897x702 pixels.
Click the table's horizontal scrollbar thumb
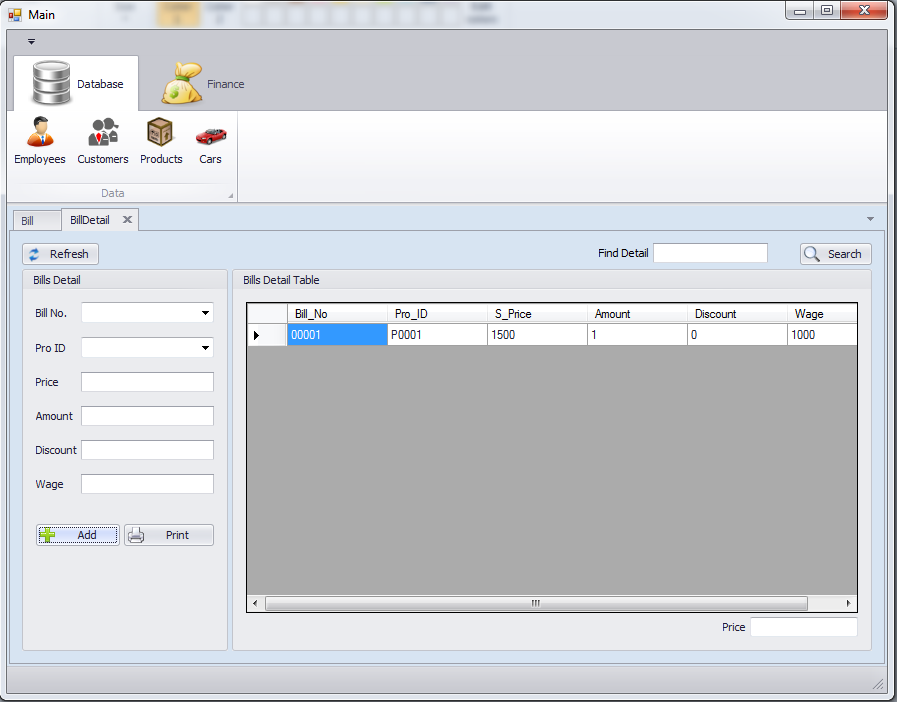tap(536, 603)
